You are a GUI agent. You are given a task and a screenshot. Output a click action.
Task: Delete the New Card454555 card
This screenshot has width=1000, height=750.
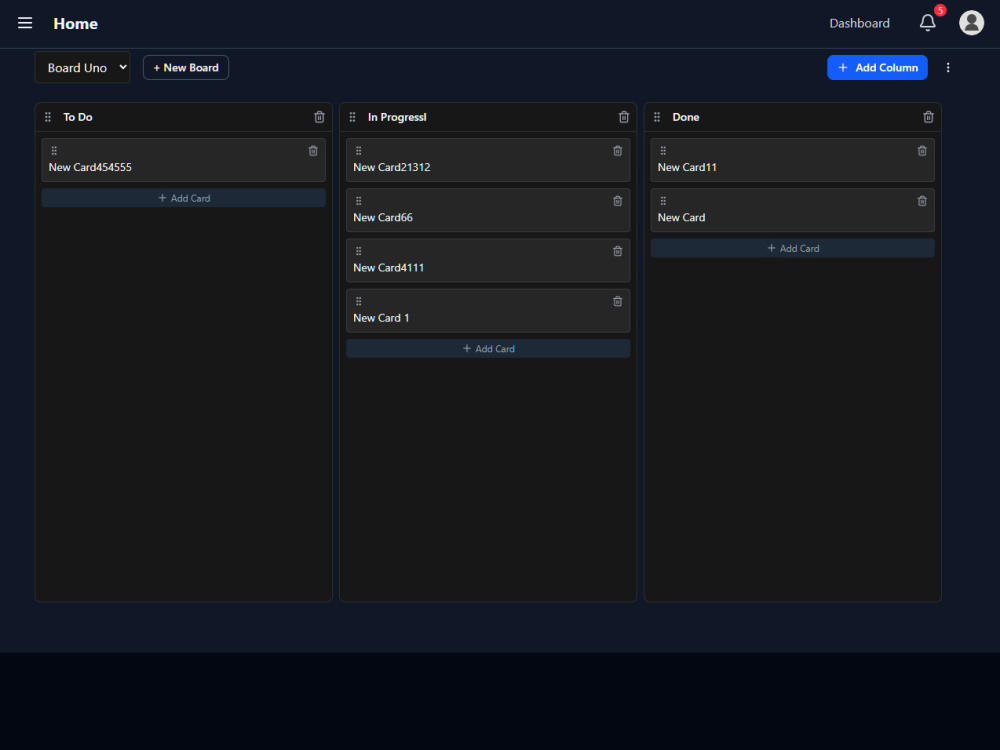(x=313, y=151)
